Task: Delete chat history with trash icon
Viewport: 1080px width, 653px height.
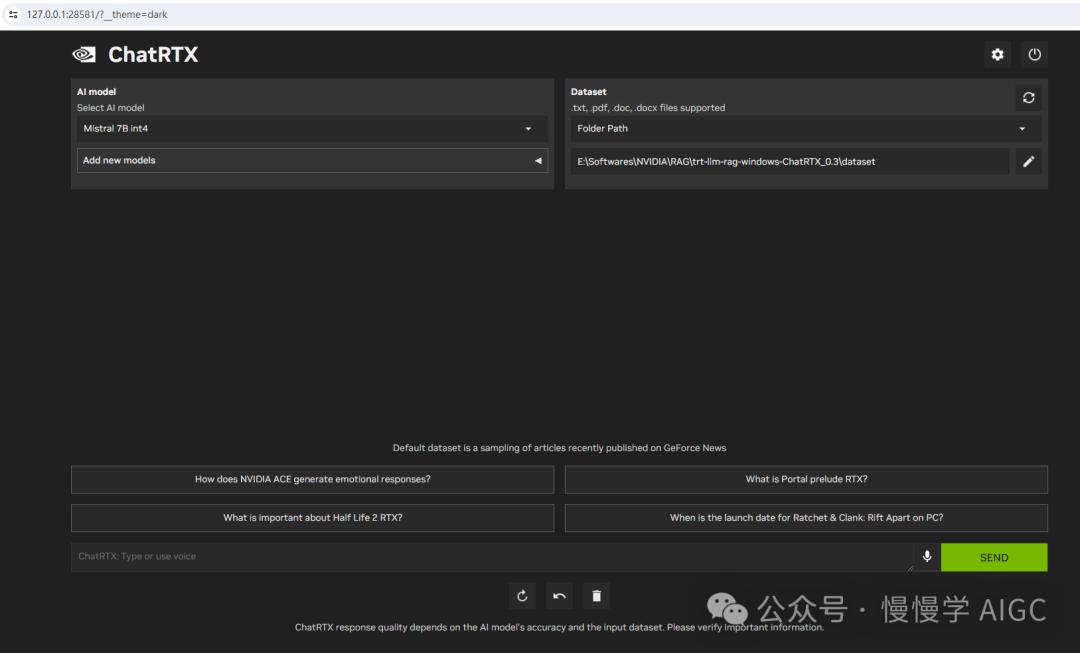Action: (x=597, y=596)
